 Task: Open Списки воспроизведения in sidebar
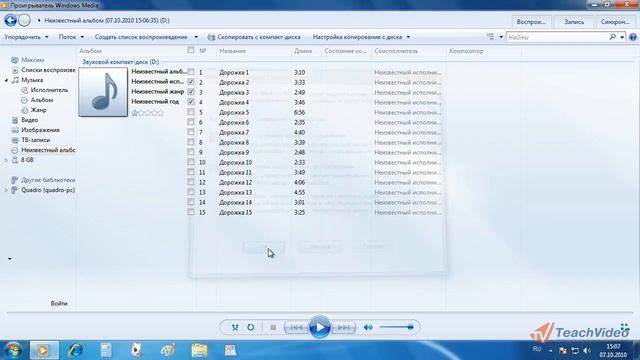pyautogui.click(x=48, y=70)
